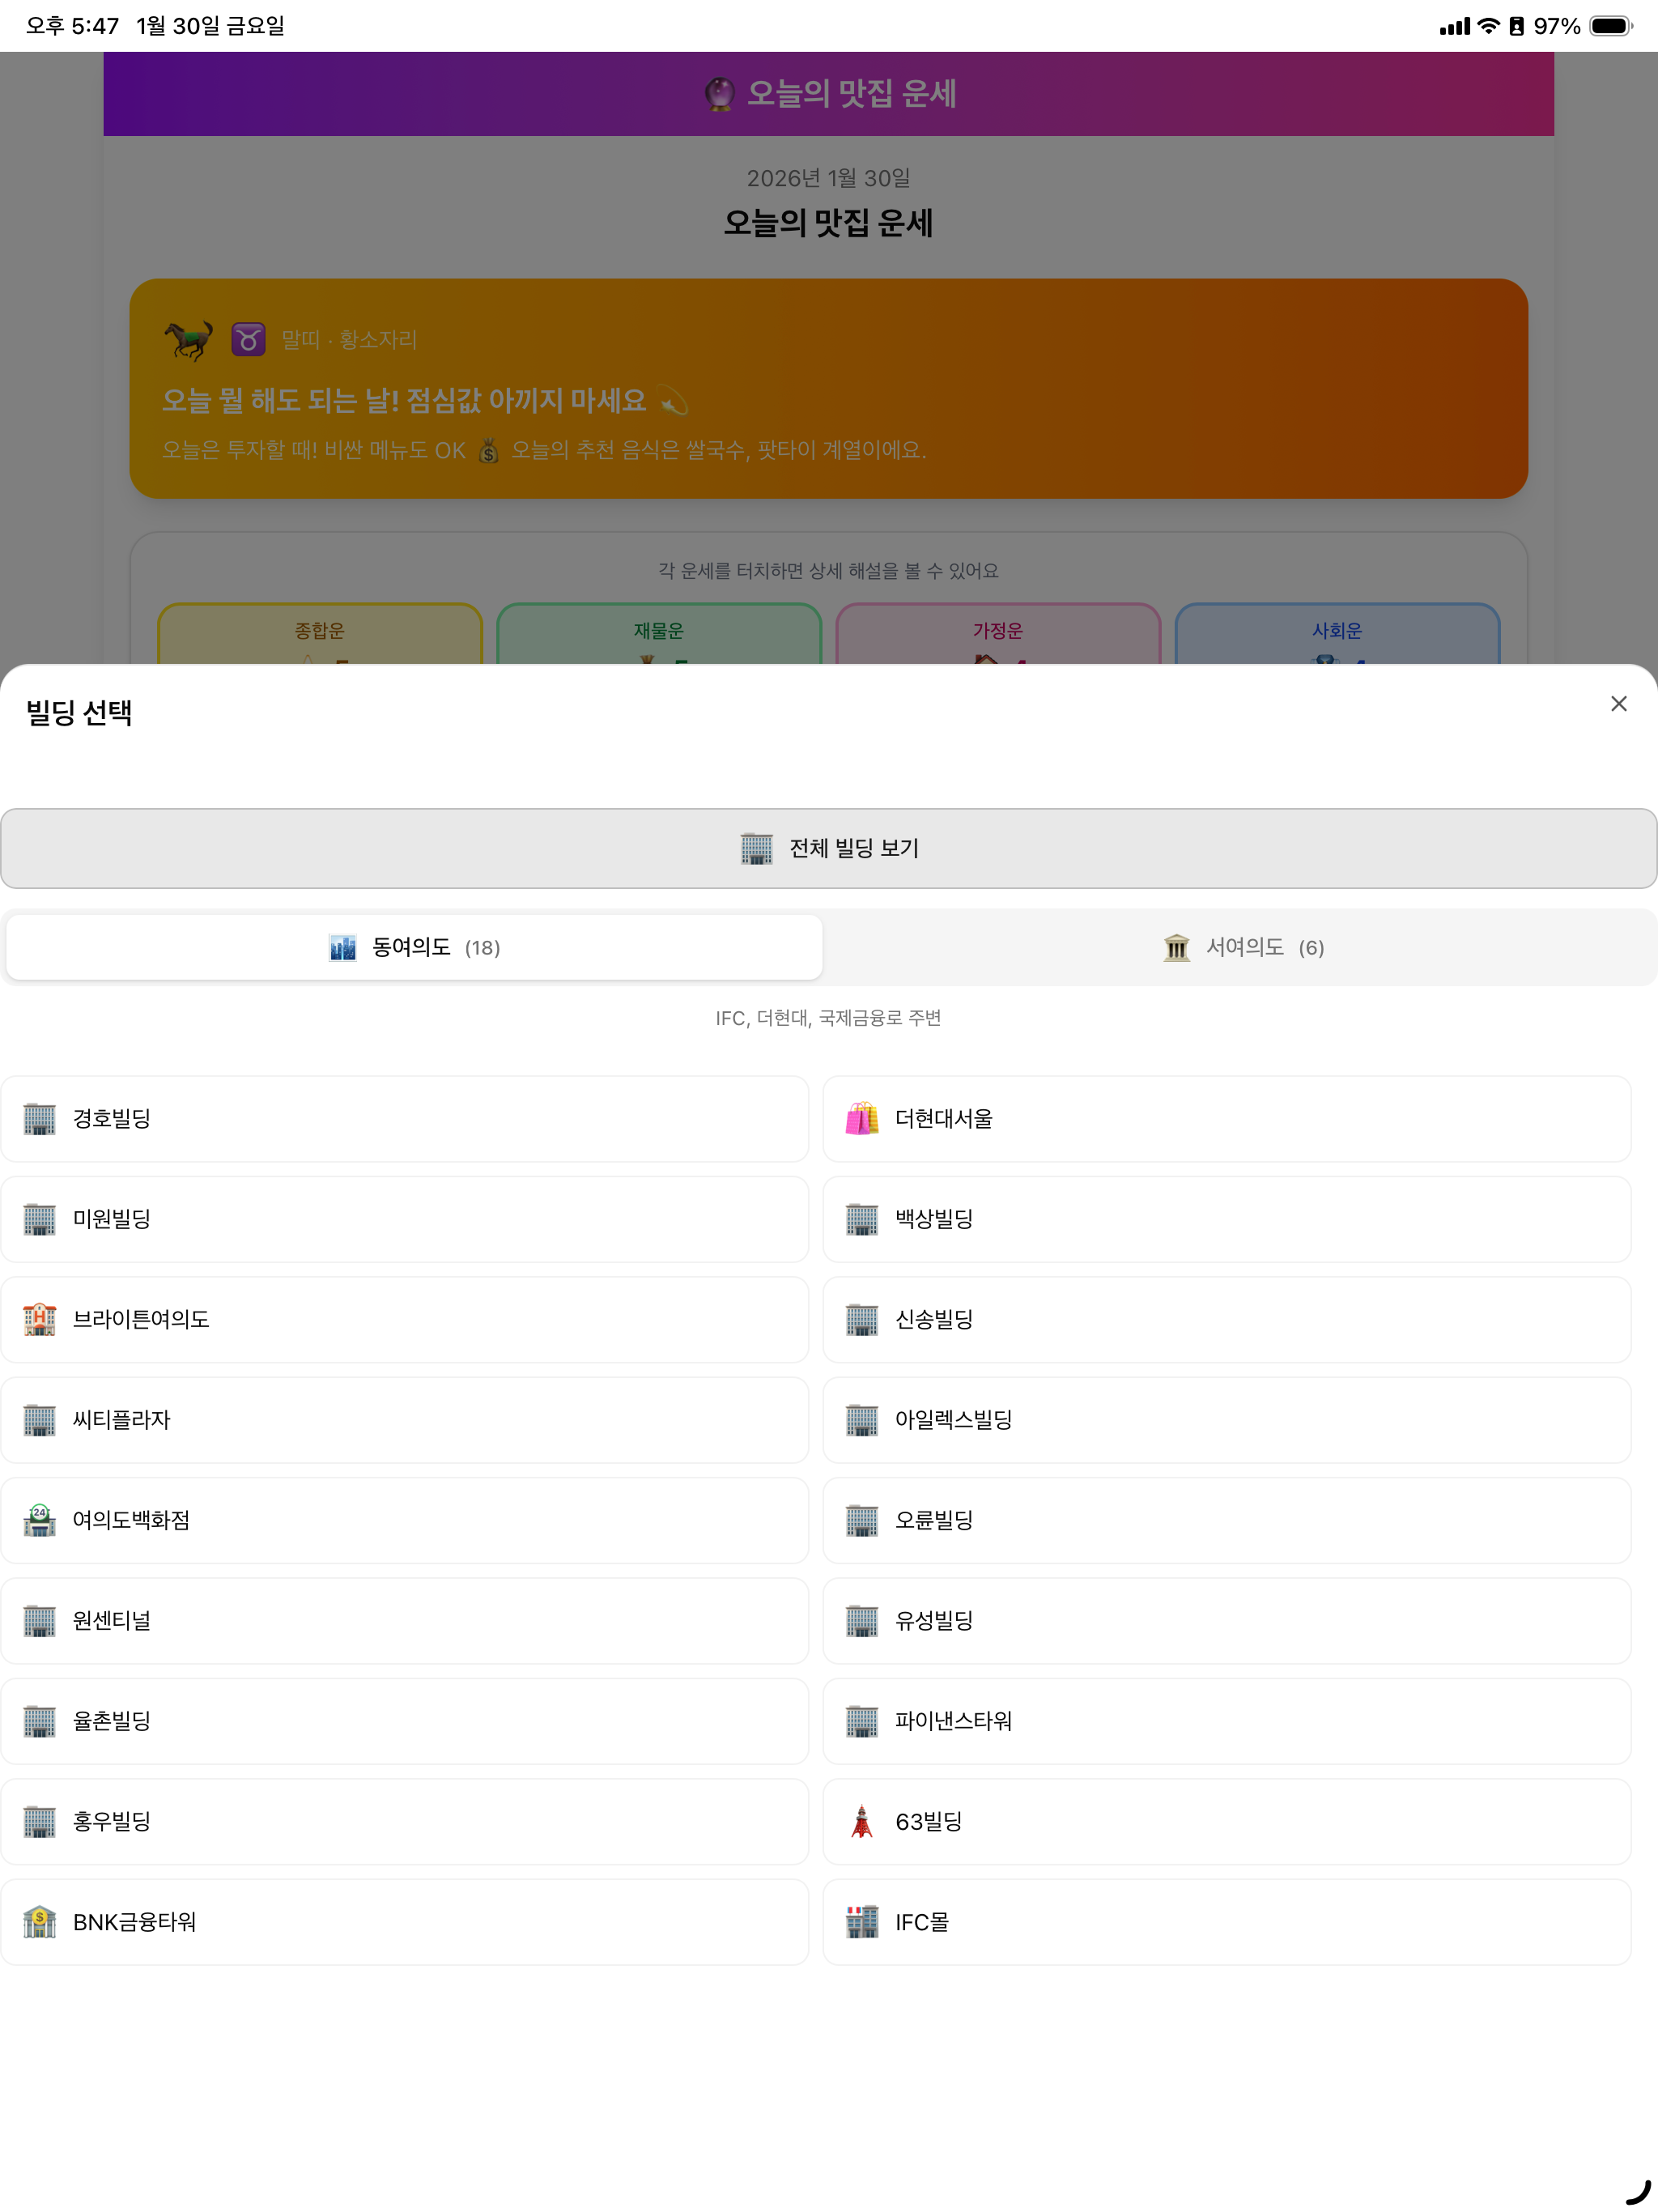Choose the 여의도백화점 building text
Image resolution: width=1658 pixels, height=2212 pixels.
[131, 1520]
